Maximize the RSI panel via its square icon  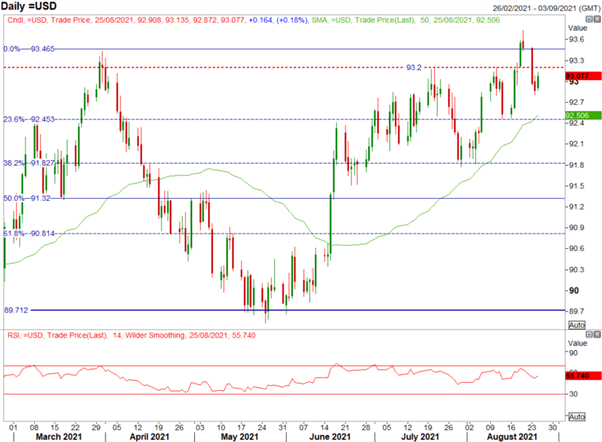point(589,334)
